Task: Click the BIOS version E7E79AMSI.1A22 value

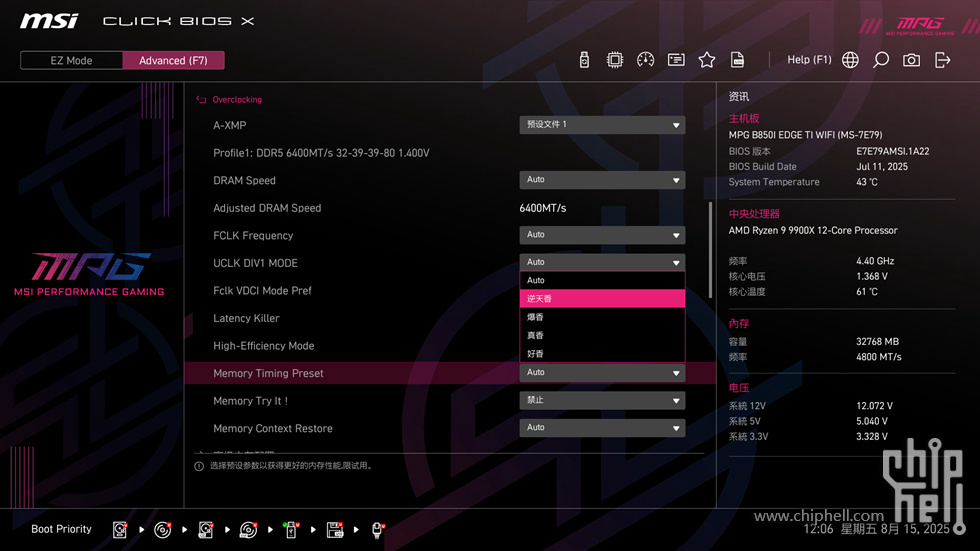Action: pyautogui.click(x=892, y=151)
